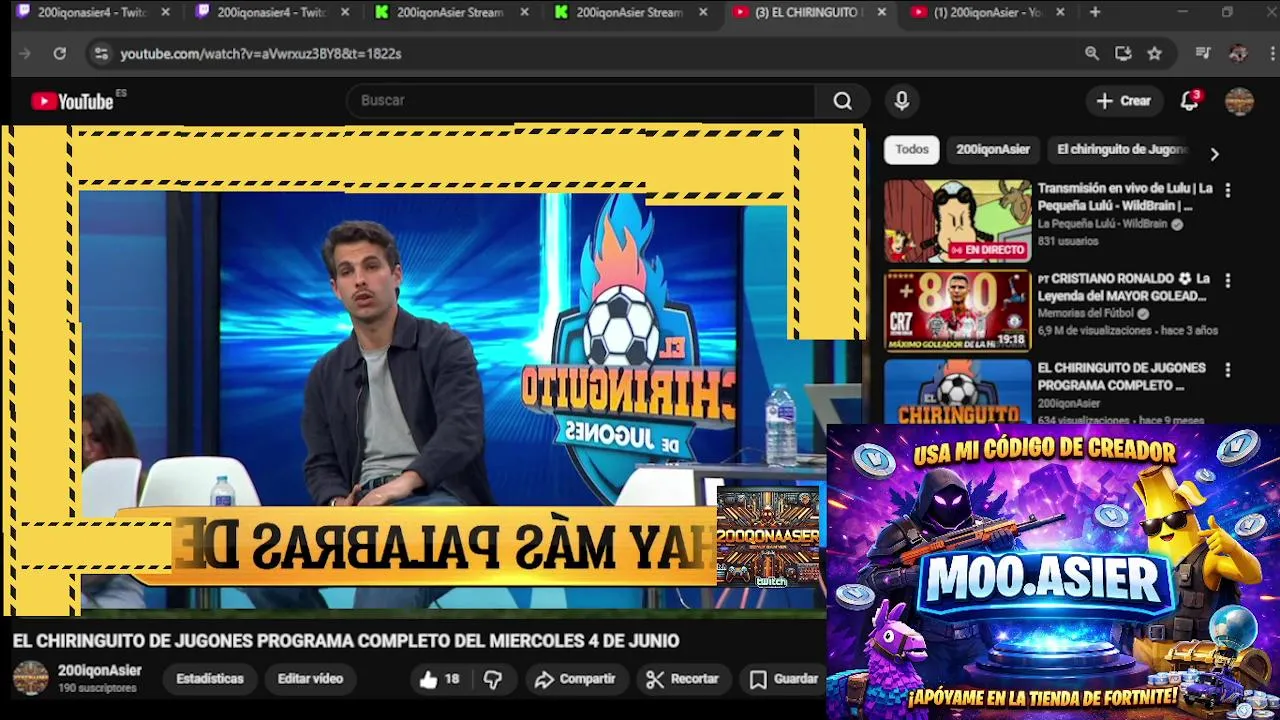The width and height of the screenshot is (1280, 720).
Task: Go to YouTube home via logo
Action: tap(72, 101)
